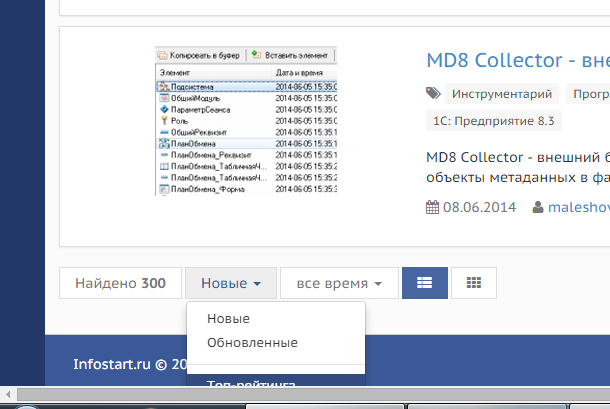This screenshot has width=610, height=409.
Task: Open the MD8 Collector screenshot thumbnail
Action: [x=246, y=121]
